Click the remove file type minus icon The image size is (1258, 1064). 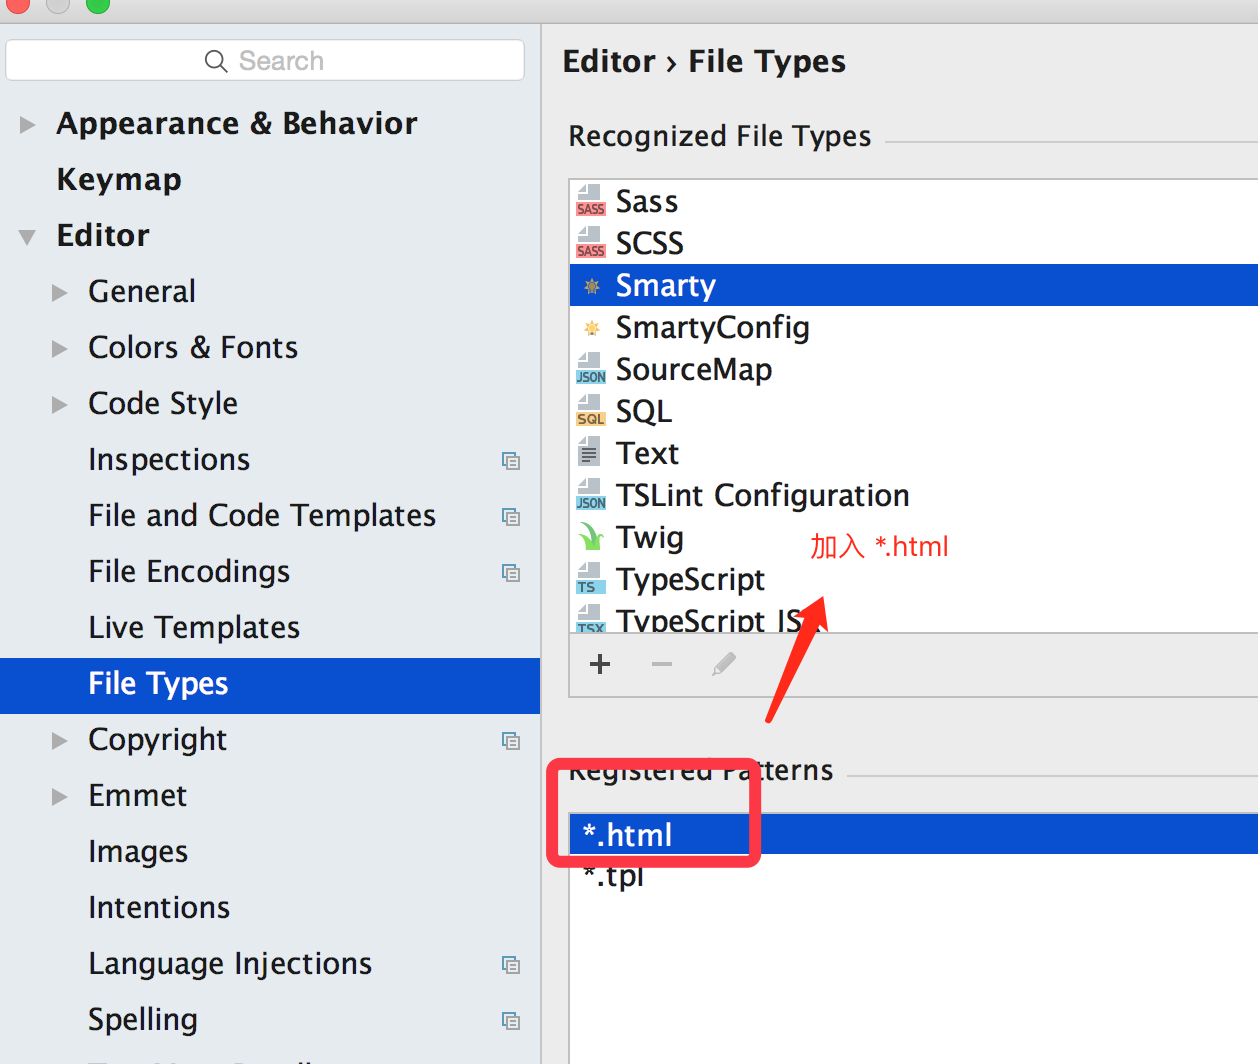click(x=662, y=664)
